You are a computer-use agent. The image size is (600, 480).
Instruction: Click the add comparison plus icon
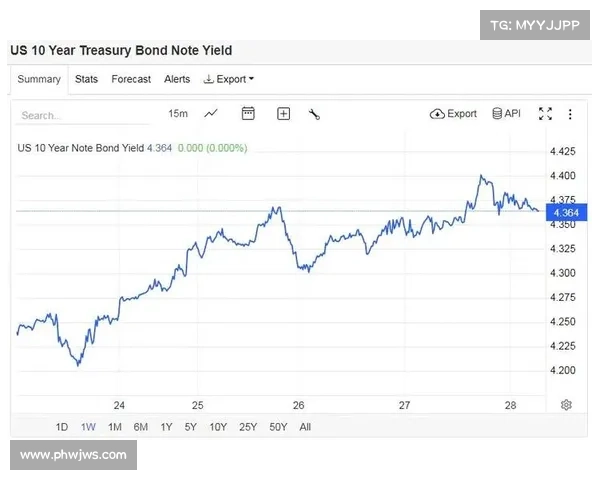(x=283, y=114)
